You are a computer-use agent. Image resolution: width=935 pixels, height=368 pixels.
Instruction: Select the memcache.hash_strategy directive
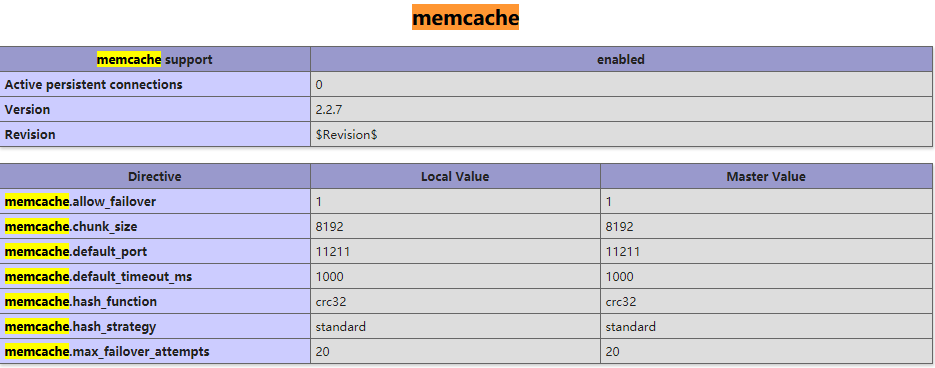pos(80,327)
